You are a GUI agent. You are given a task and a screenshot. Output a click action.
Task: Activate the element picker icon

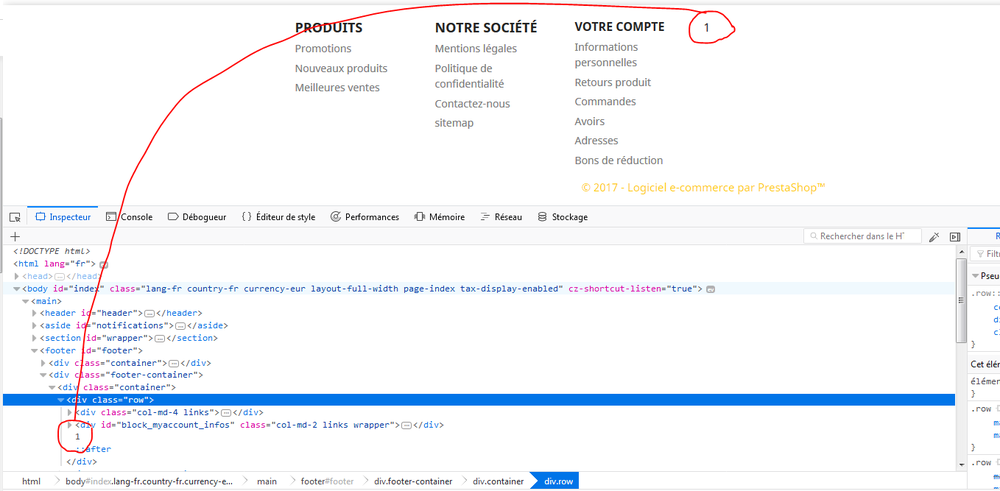tap(15, 217)
